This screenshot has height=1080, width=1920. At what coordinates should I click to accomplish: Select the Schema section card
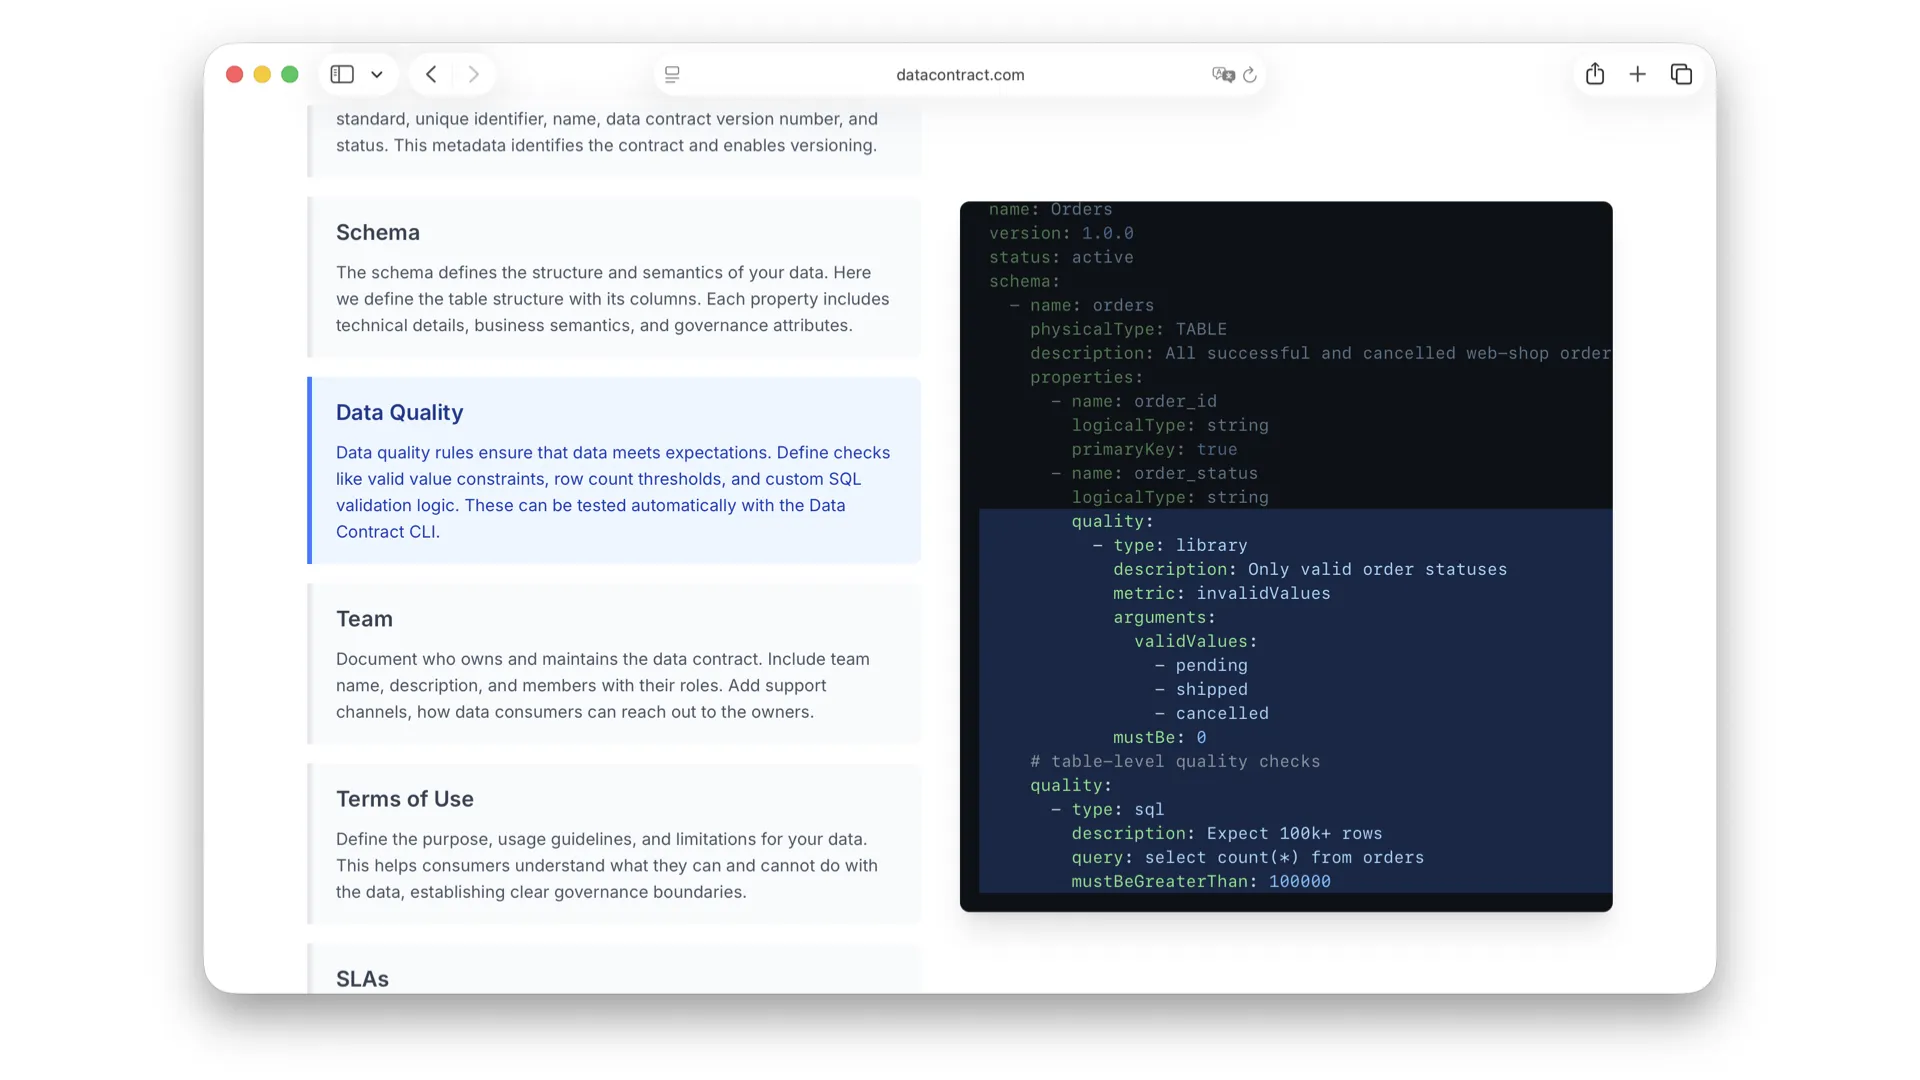pyautogui.click(x=614, y=277)
